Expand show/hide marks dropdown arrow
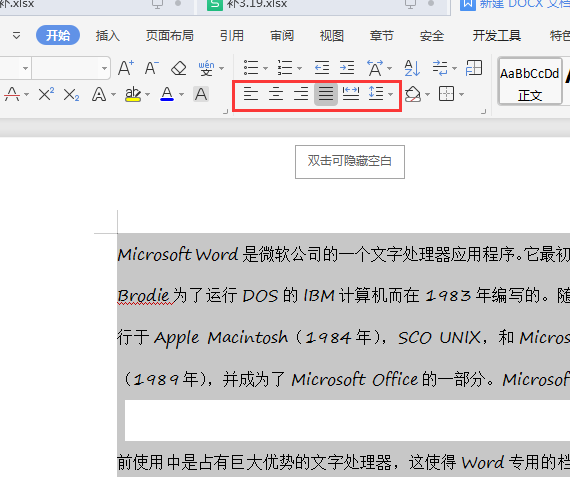 click(454, 68)
